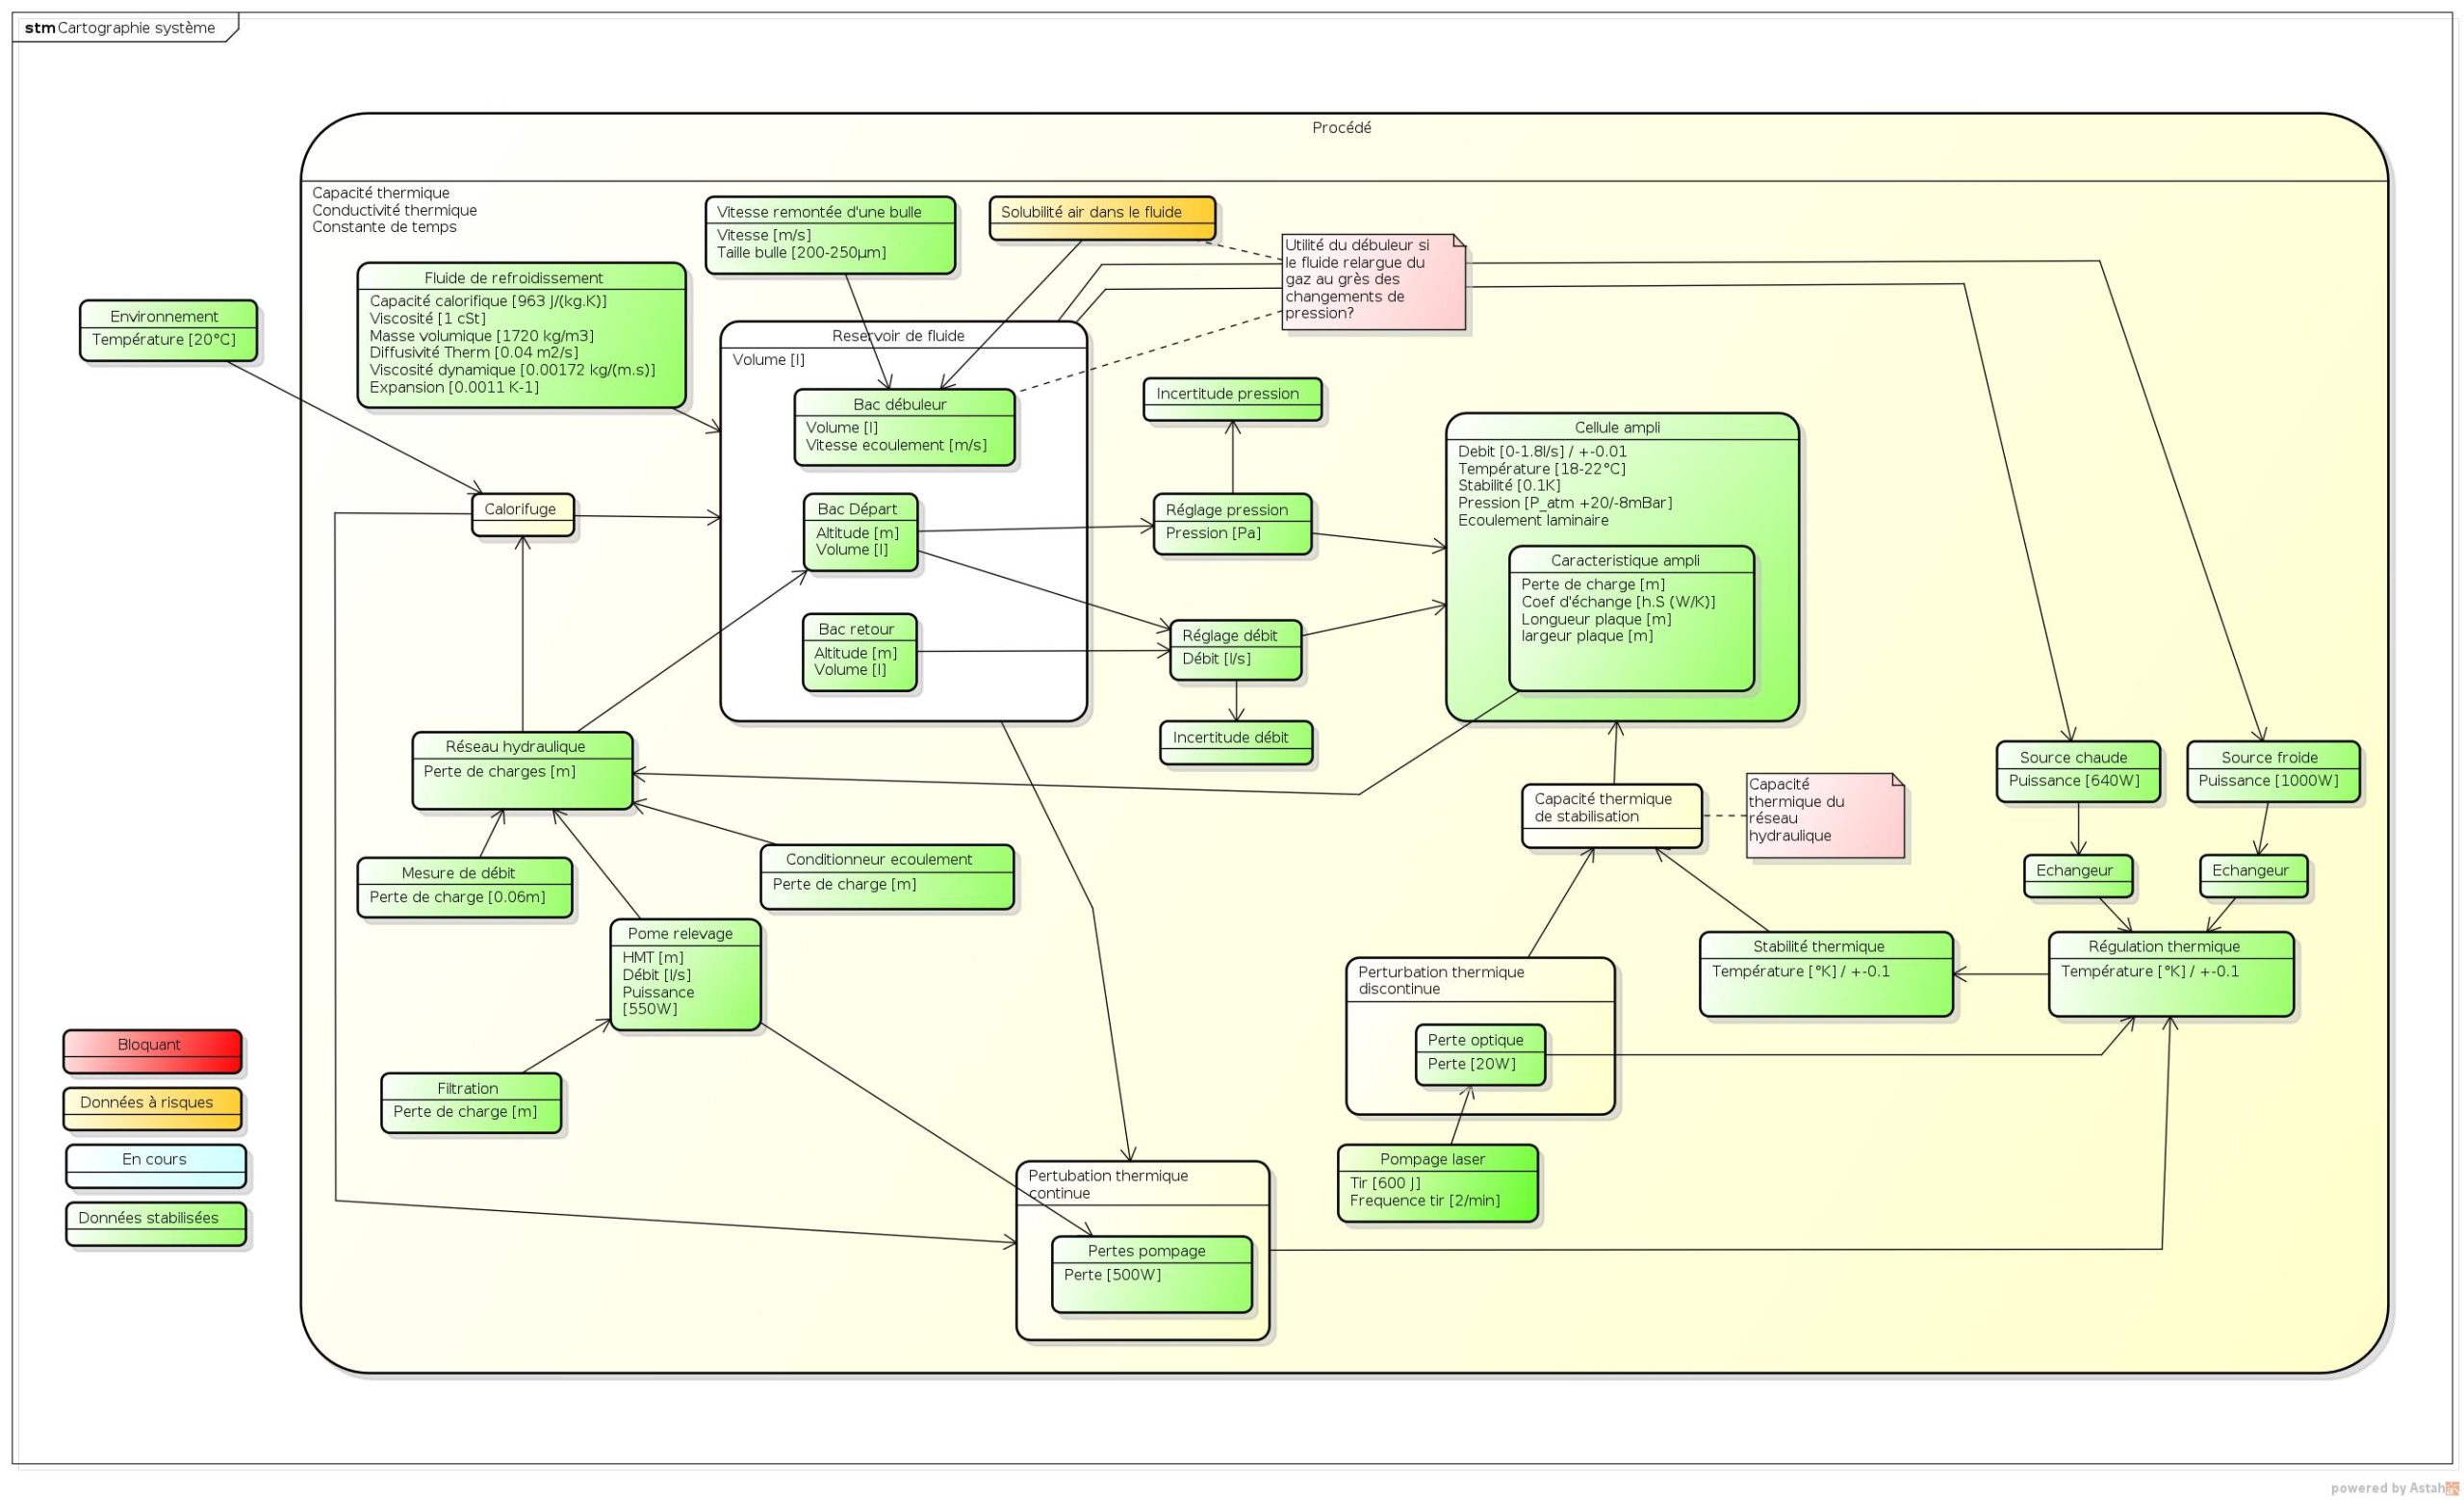Image resolution: width=2464 pixels, height=1500 pixels.
Task: Click the Astah logo icon in the watermark
Action: click(x=2452, y=1488)
